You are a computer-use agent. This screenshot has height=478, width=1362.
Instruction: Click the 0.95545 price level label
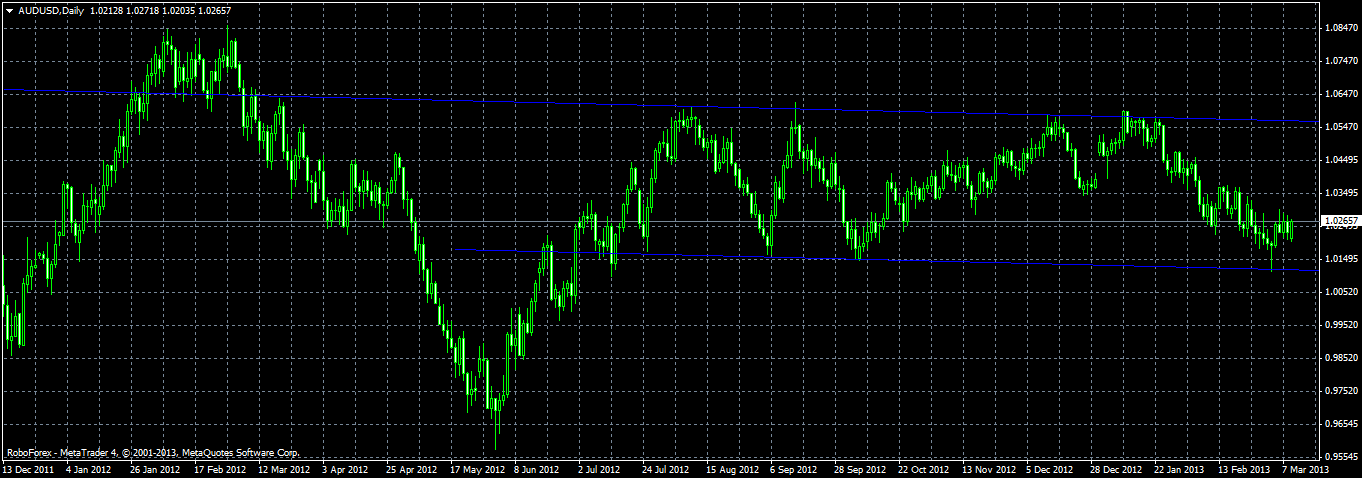[1340, 457]
